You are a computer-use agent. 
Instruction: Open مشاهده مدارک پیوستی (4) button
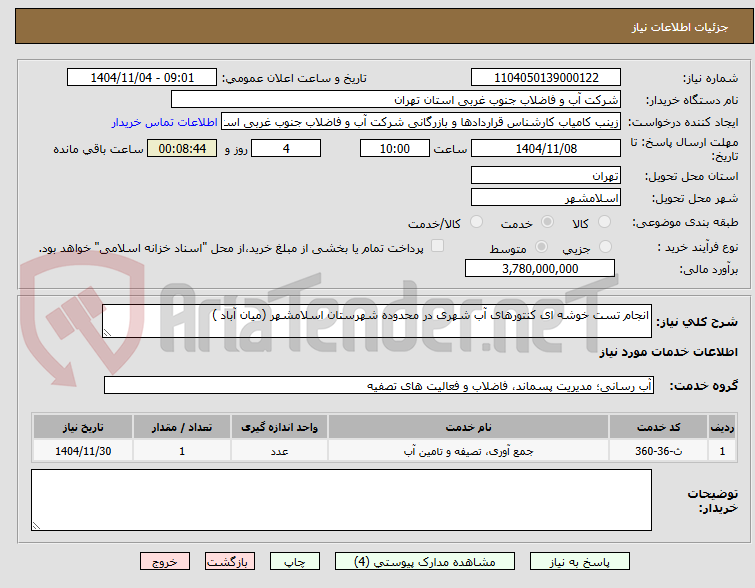click(x=425, y=562)
